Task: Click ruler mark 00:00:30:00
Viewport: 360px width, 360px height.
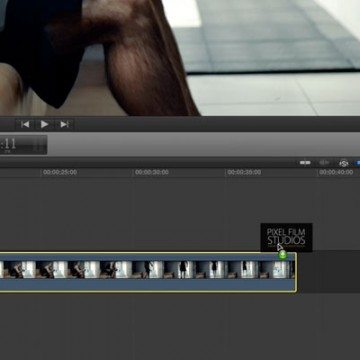Action: [x=152, y=172]
